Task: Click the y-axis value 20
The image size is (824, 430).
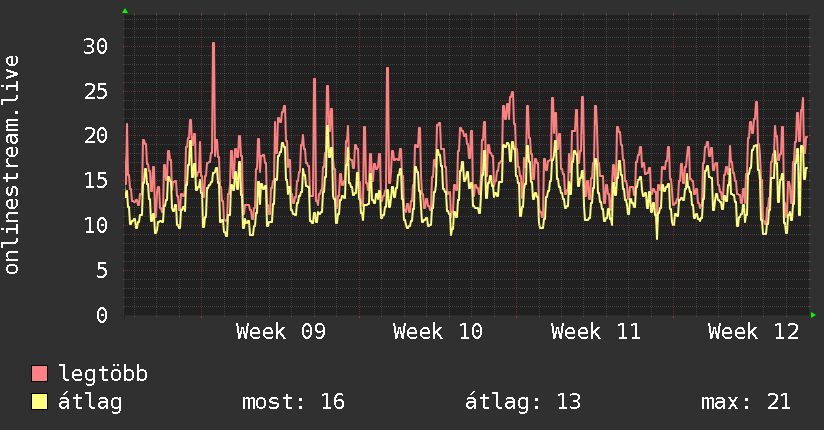Action: [96, 136]
